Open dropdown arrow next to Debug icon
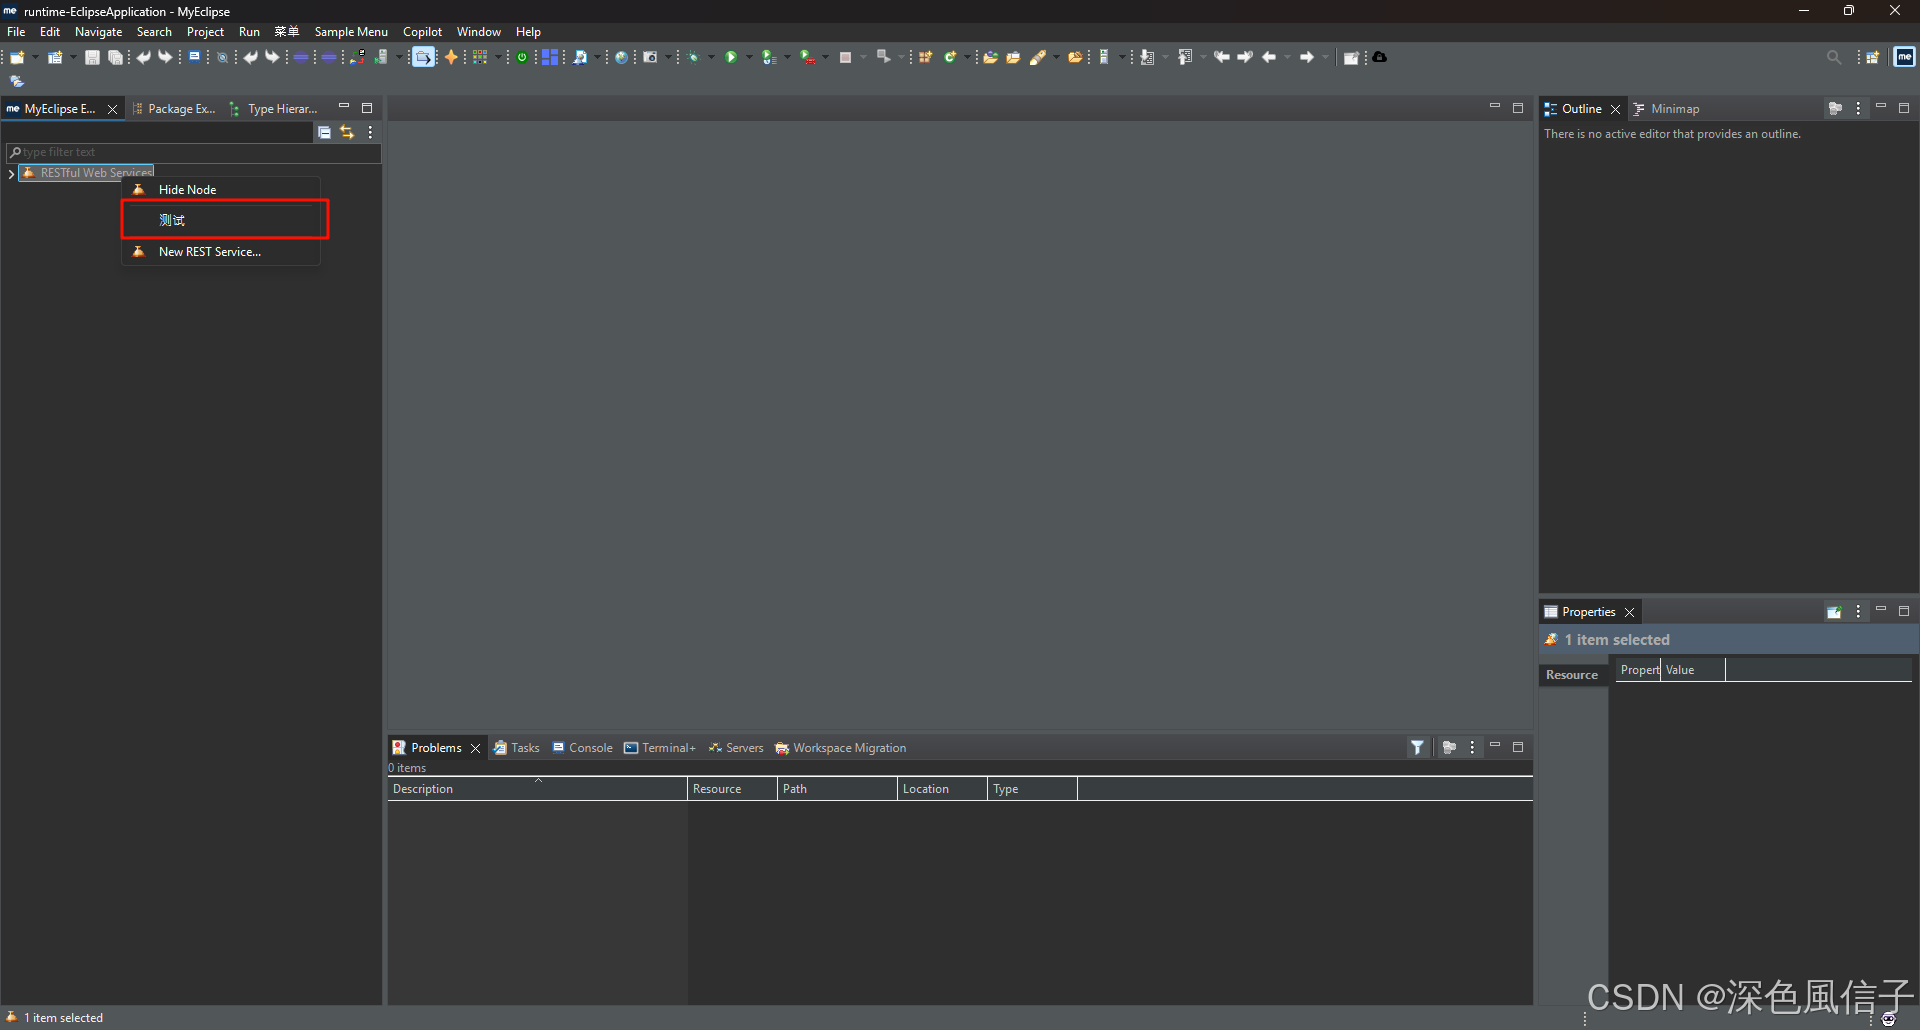Viewport: 1920px width, 1030px height. [x=711, y=57]
